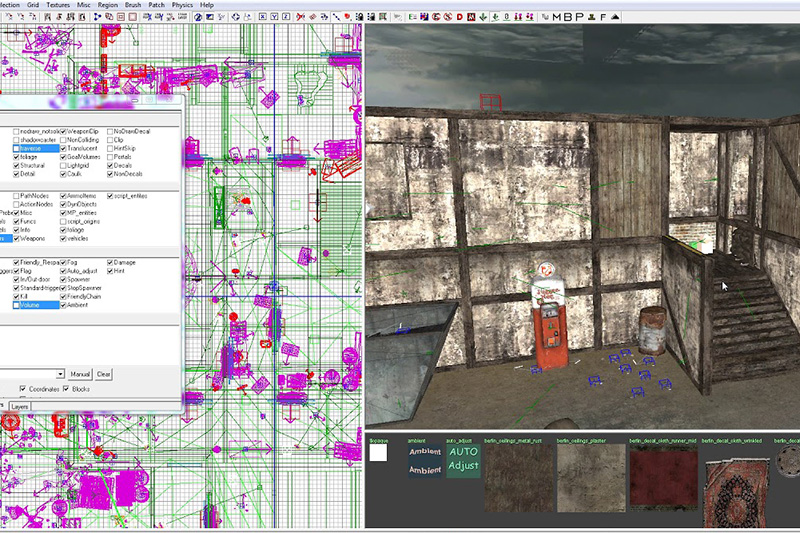Click the red shield toolbar icon

(347, 17)
